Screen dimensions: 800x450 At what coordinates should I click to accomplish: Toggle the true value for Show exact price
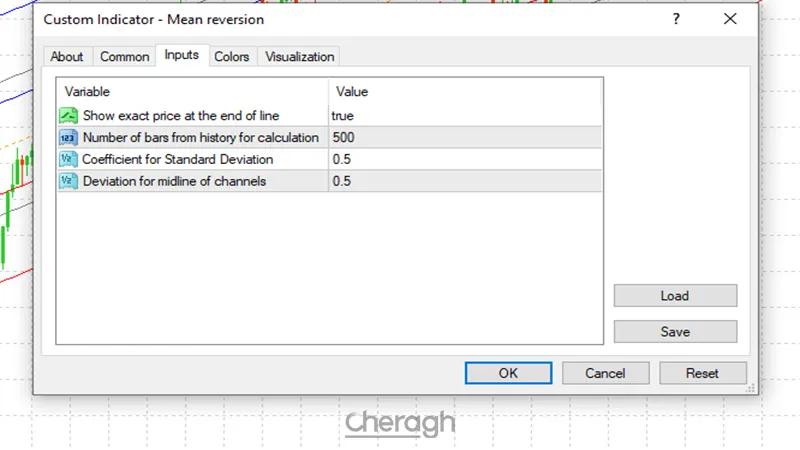click(x=465, y=116)
